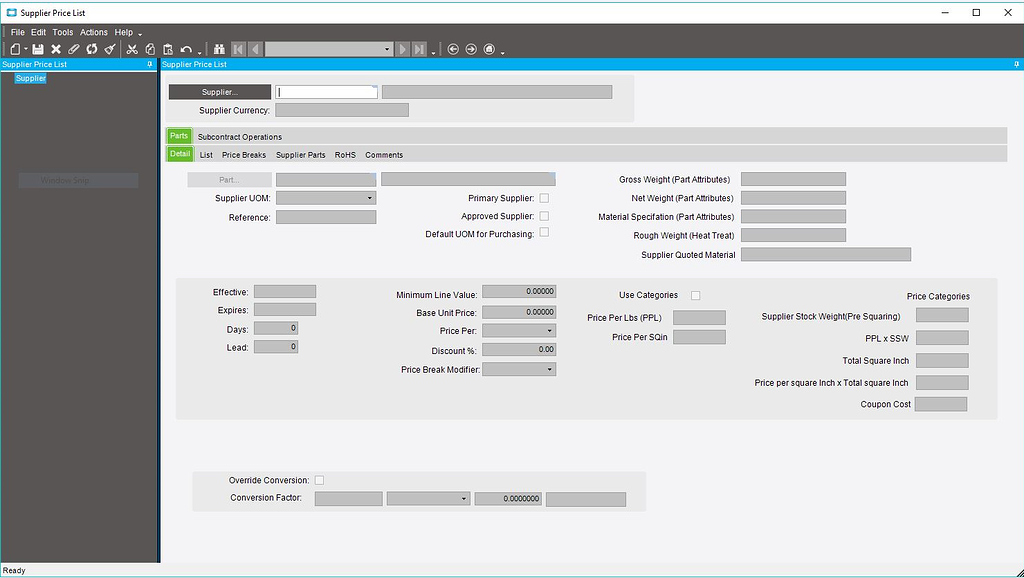This screenshot has width=1024, height=578.
Task: Expand the Conversion Factor UOM dropdown
Action: click(464, 499)
